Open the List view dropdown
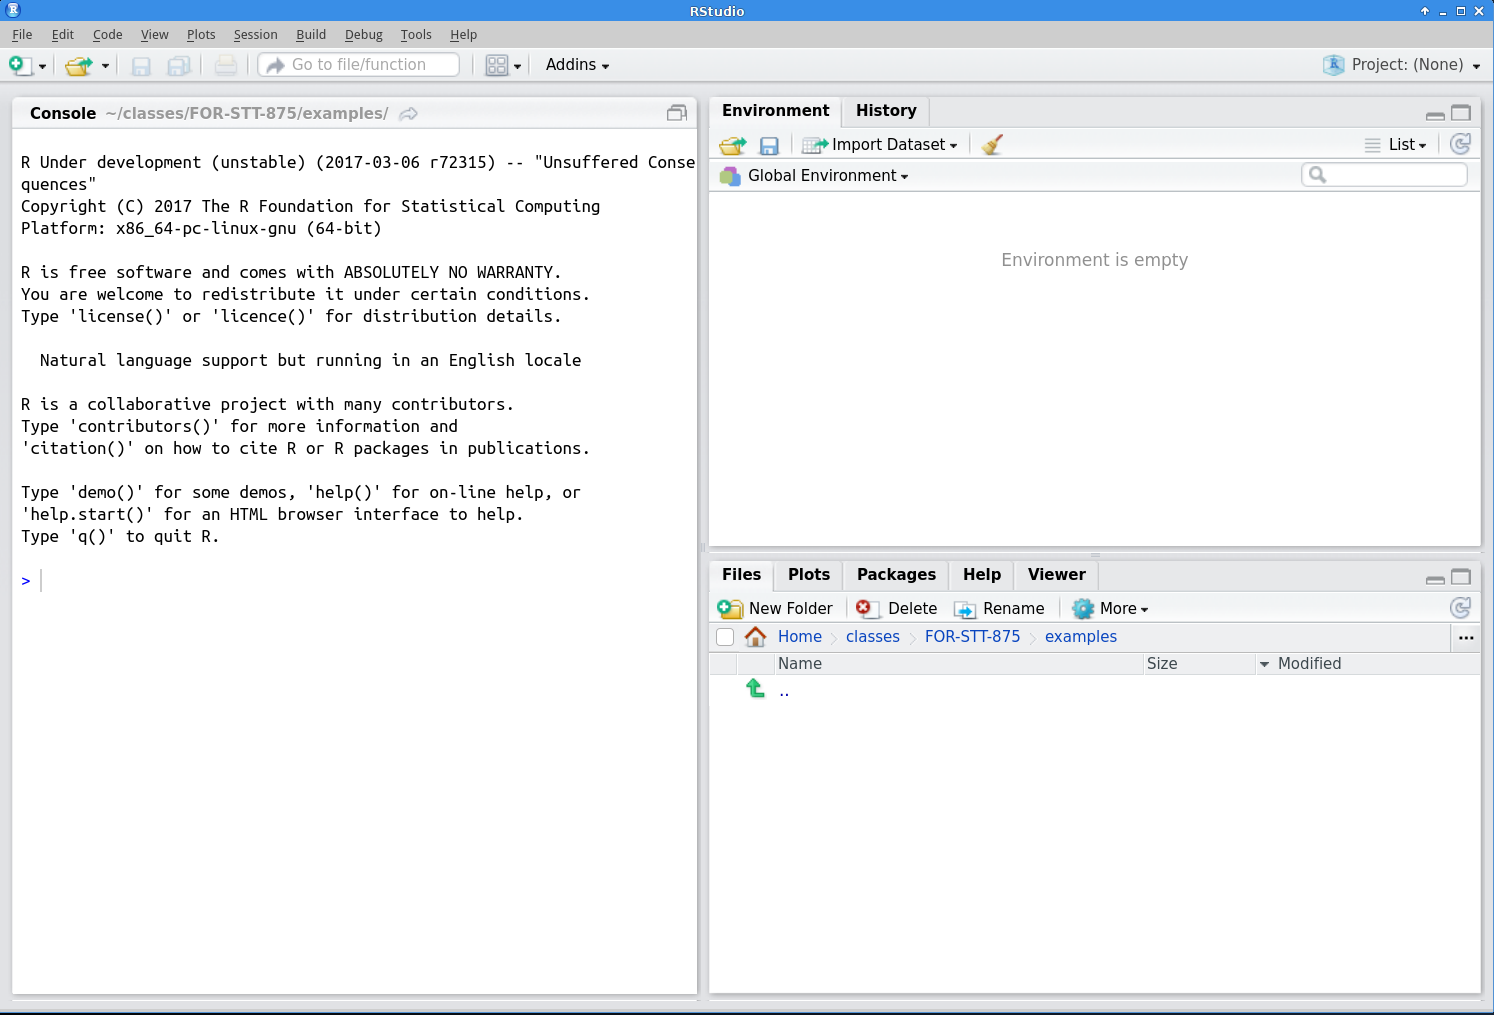 tap(1396, 145)
